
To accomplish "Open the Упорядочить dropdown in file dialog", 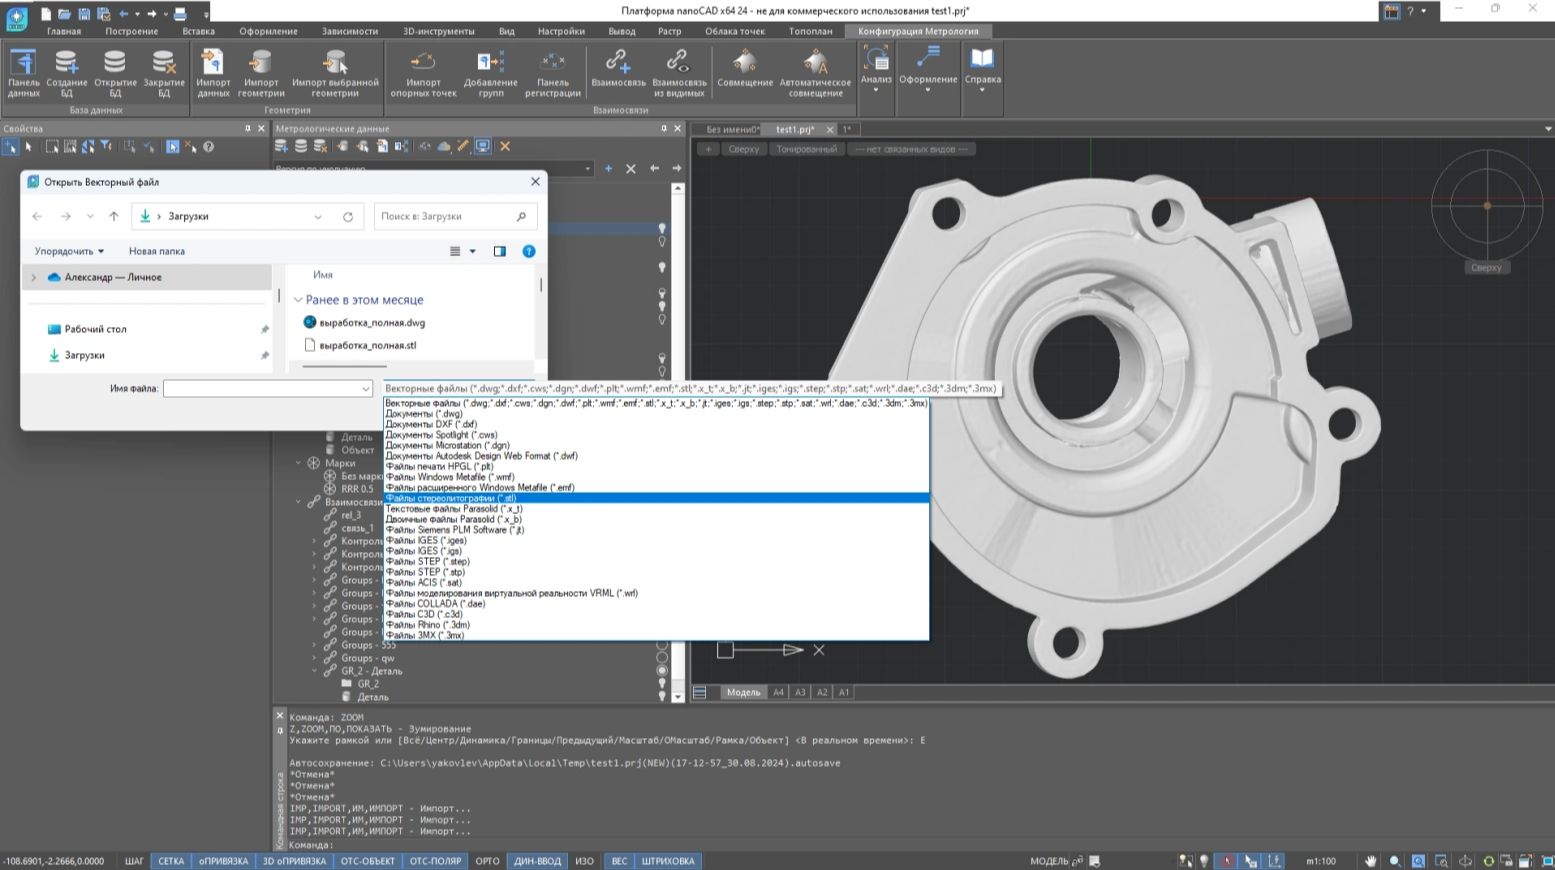I will click(69, 251).
